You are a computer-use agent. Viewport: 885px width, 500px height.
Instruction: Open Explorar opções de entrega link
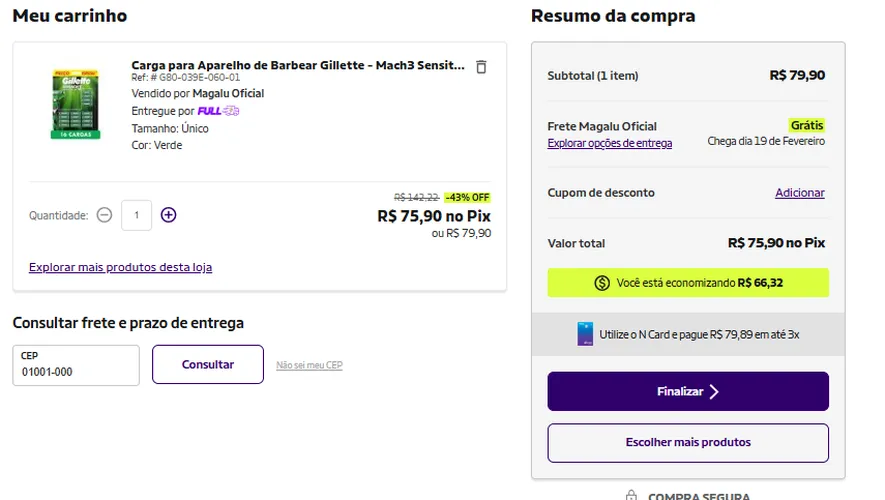click(x=610, y=143)
